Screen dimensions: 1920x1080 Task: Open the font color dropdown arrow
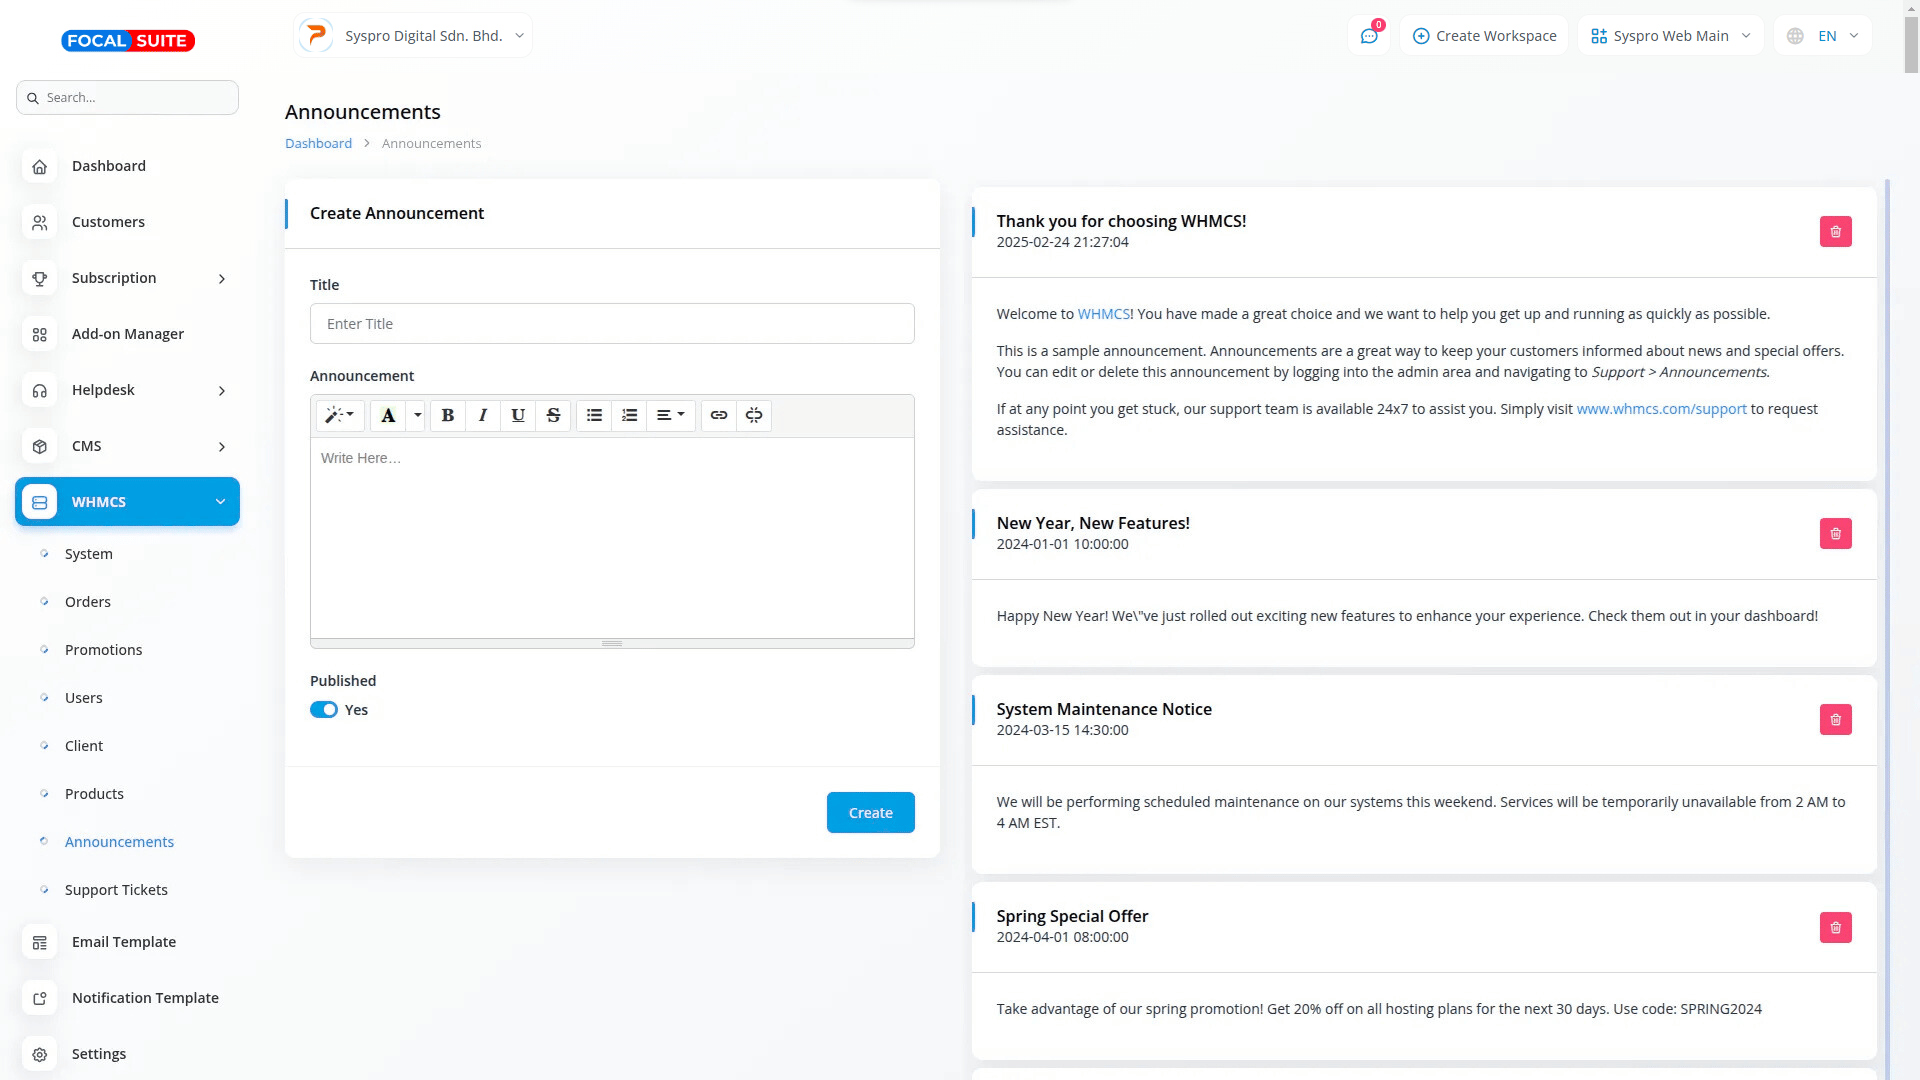click(x=418, y=415)
